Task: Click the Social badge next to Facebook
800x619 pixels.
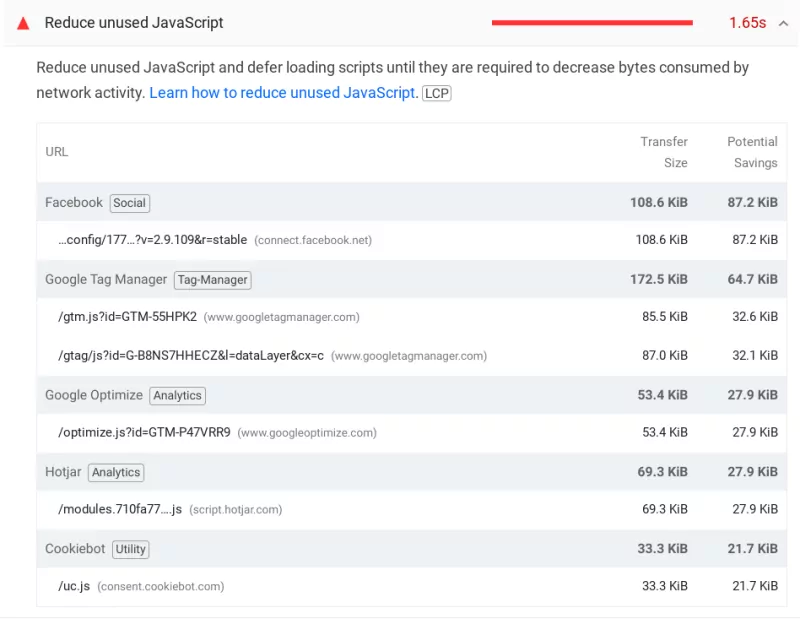Action: [129, 202]
